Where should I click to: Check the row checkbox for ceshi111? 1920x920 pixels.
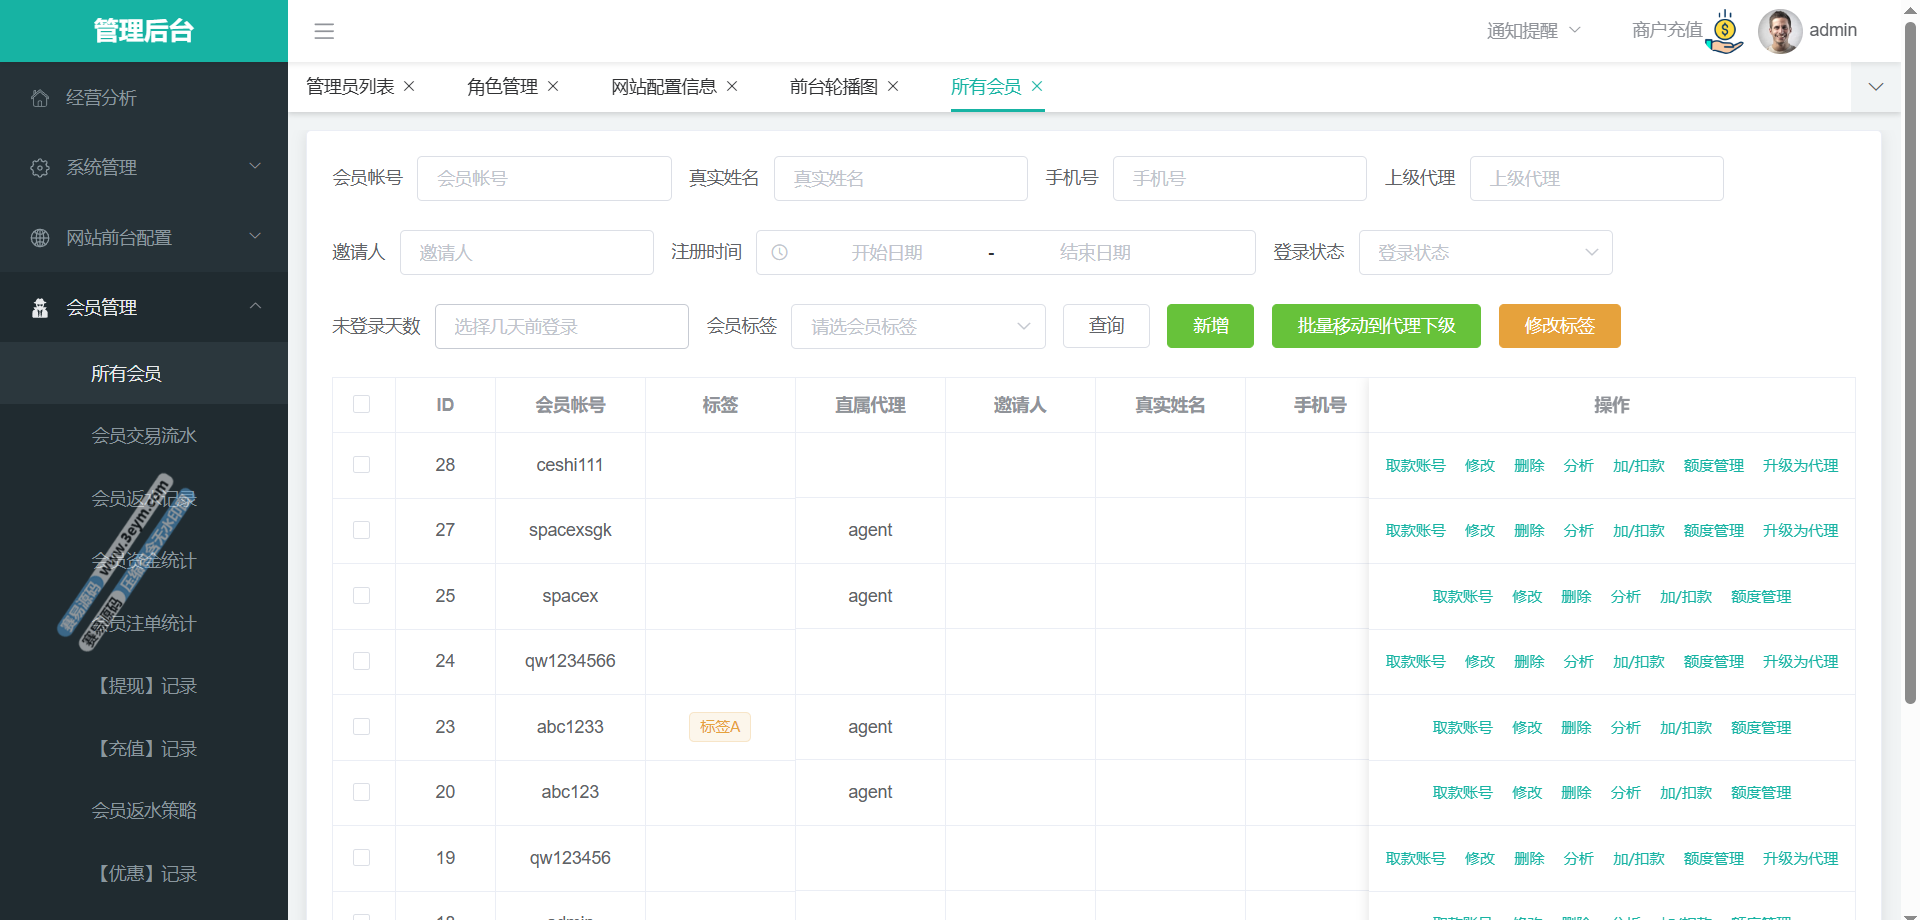[x=362, y=465]
